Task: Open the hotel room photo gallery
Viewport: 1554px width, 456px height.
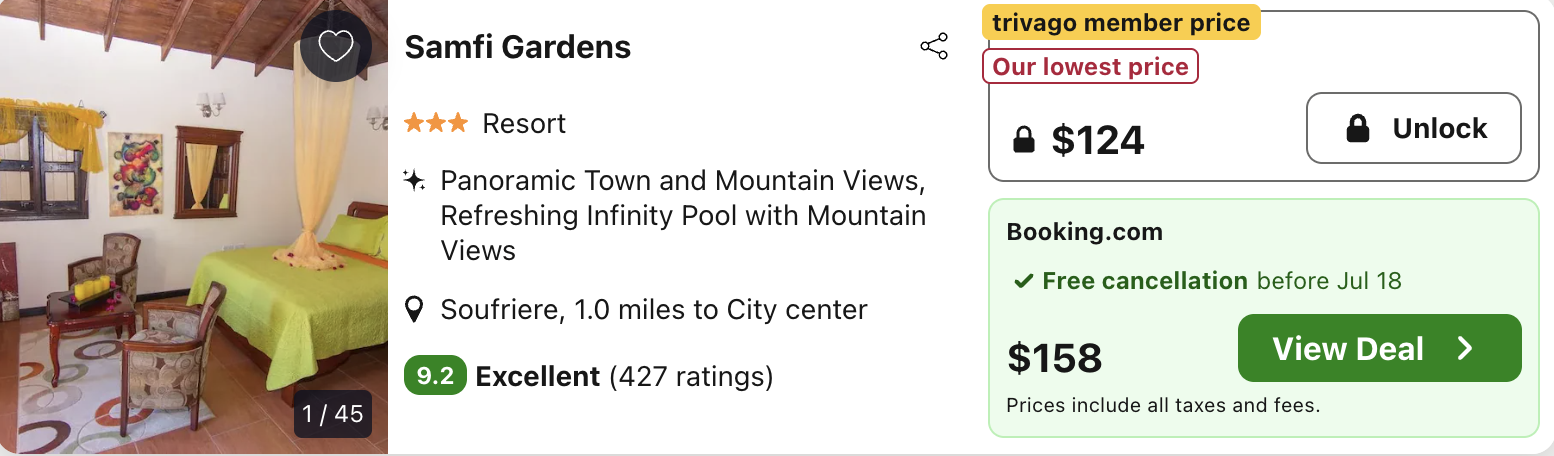Action: coord(194,228)
